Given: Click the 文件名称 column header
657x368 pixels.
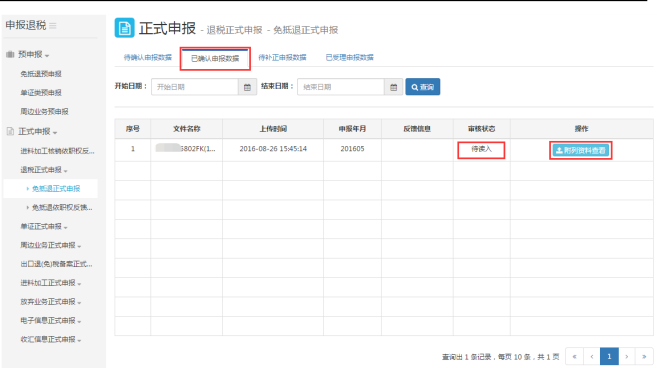Looking at the screenshot, I should click(x=187, y=129).
